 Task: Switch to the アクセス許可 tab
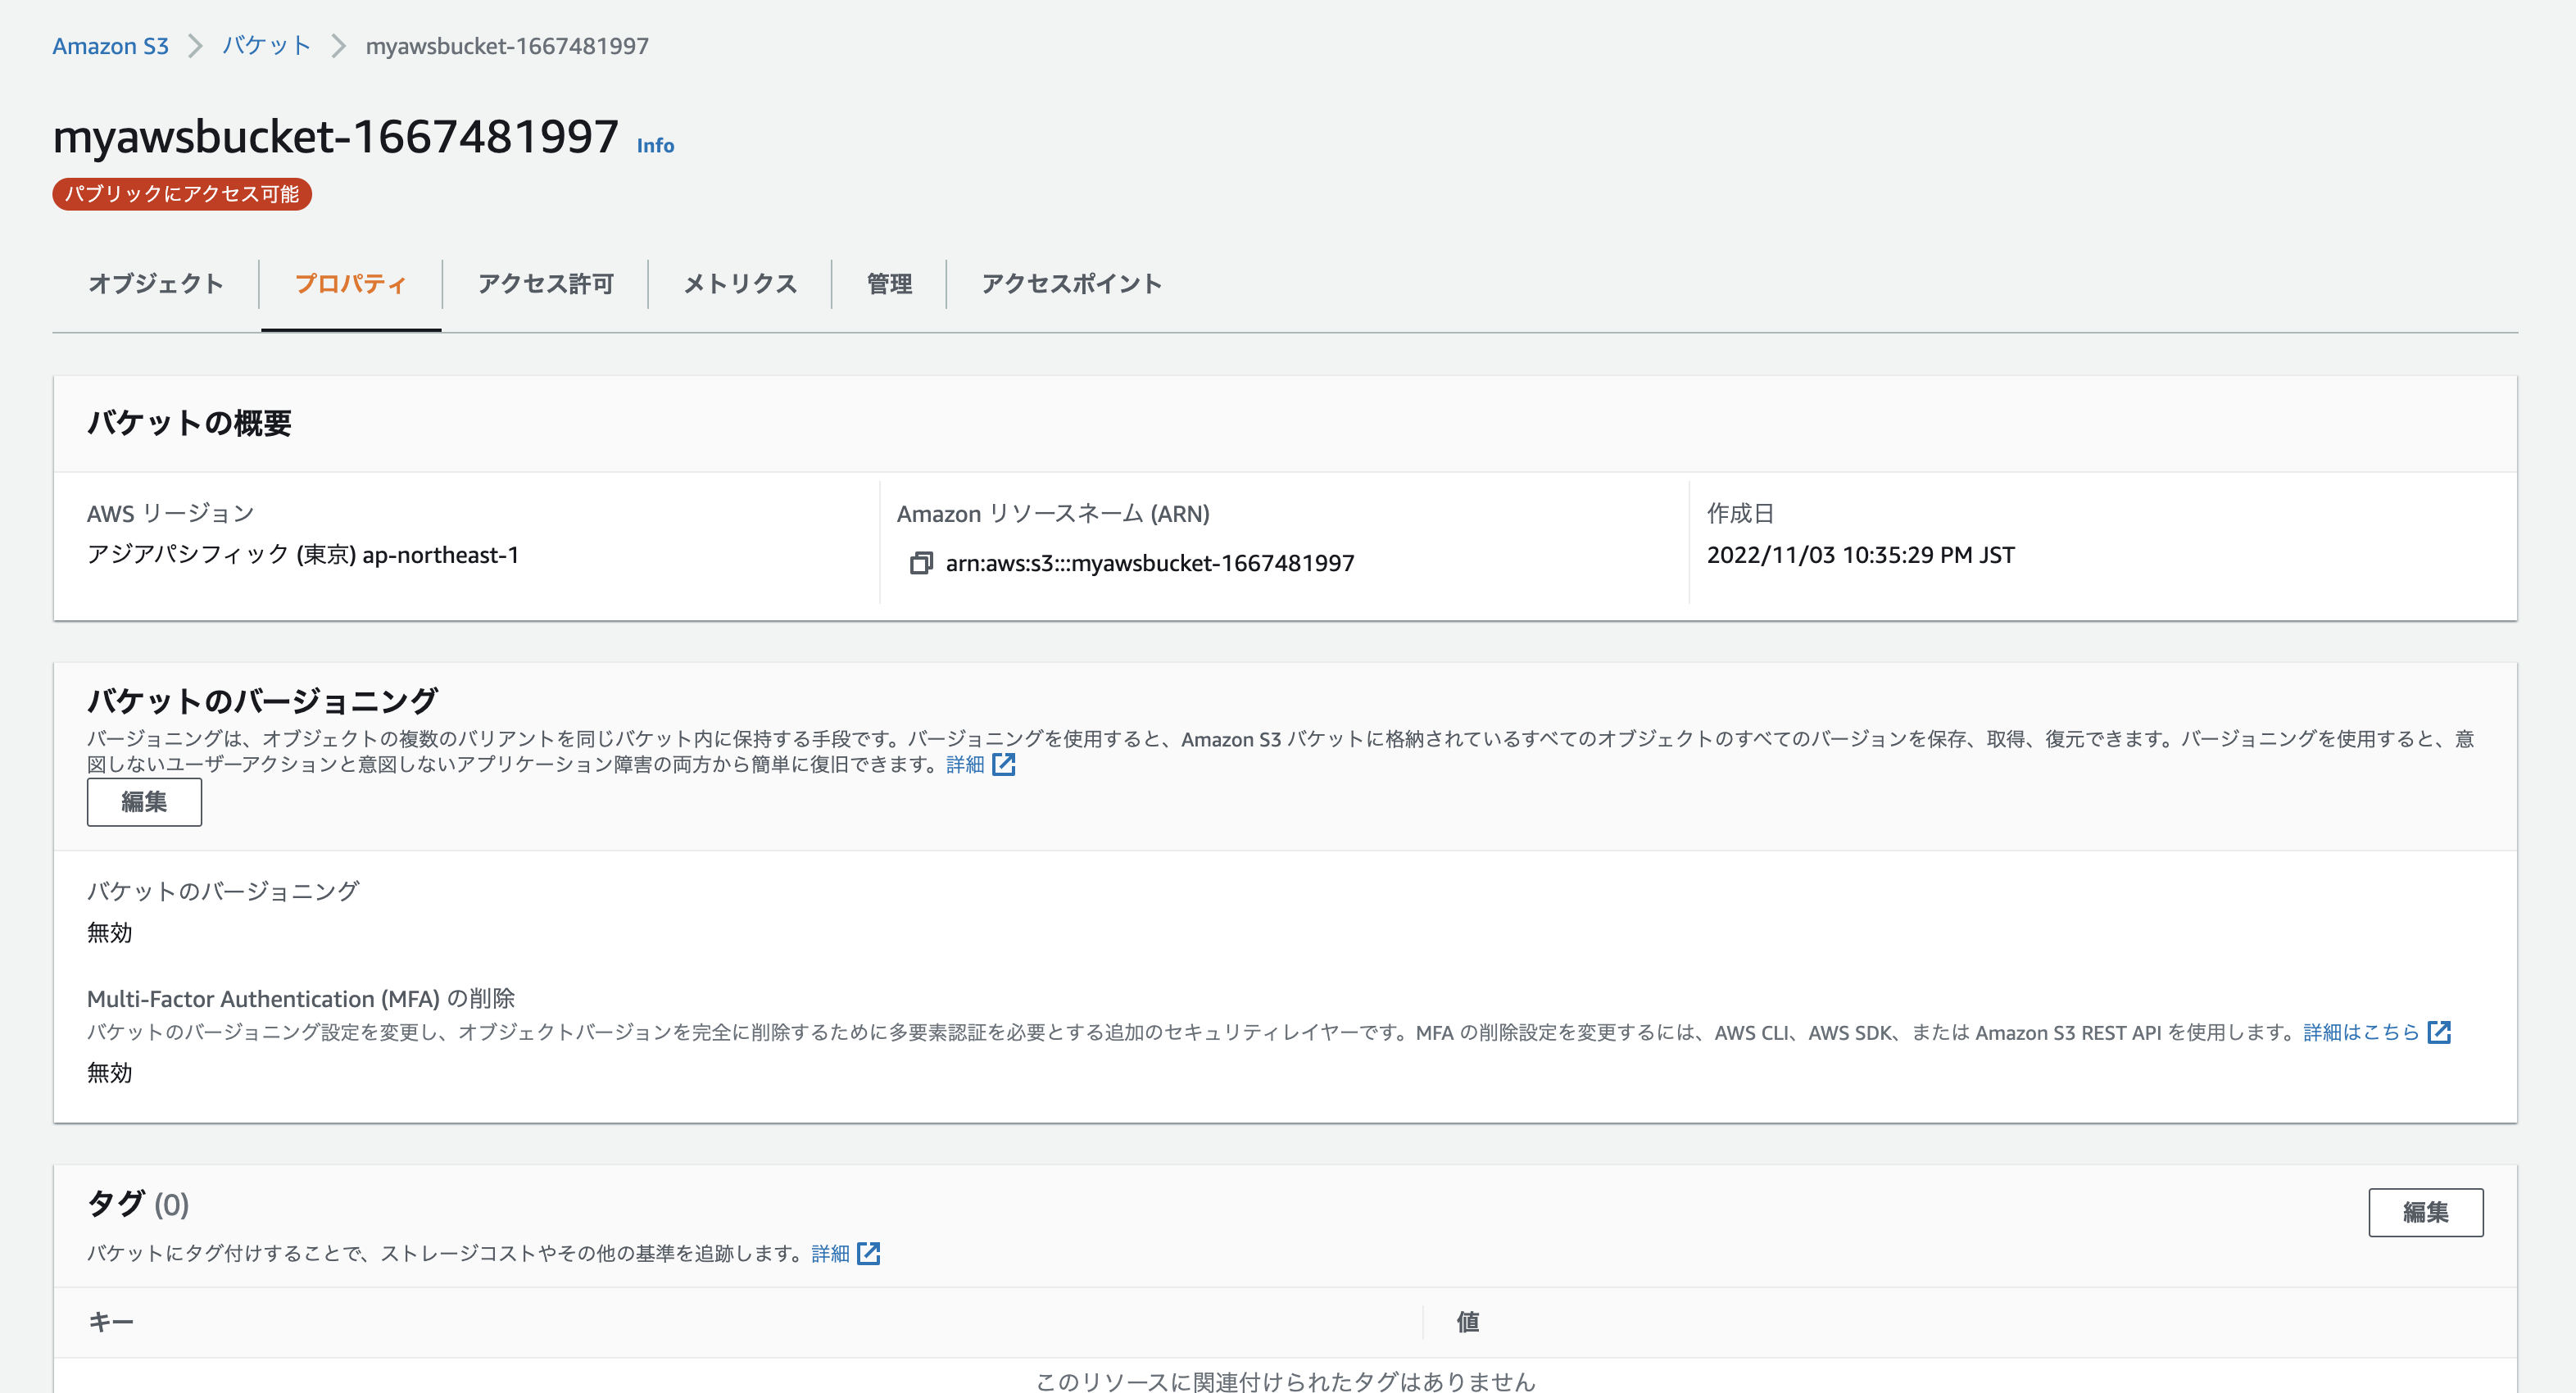[x=545, y=283]
